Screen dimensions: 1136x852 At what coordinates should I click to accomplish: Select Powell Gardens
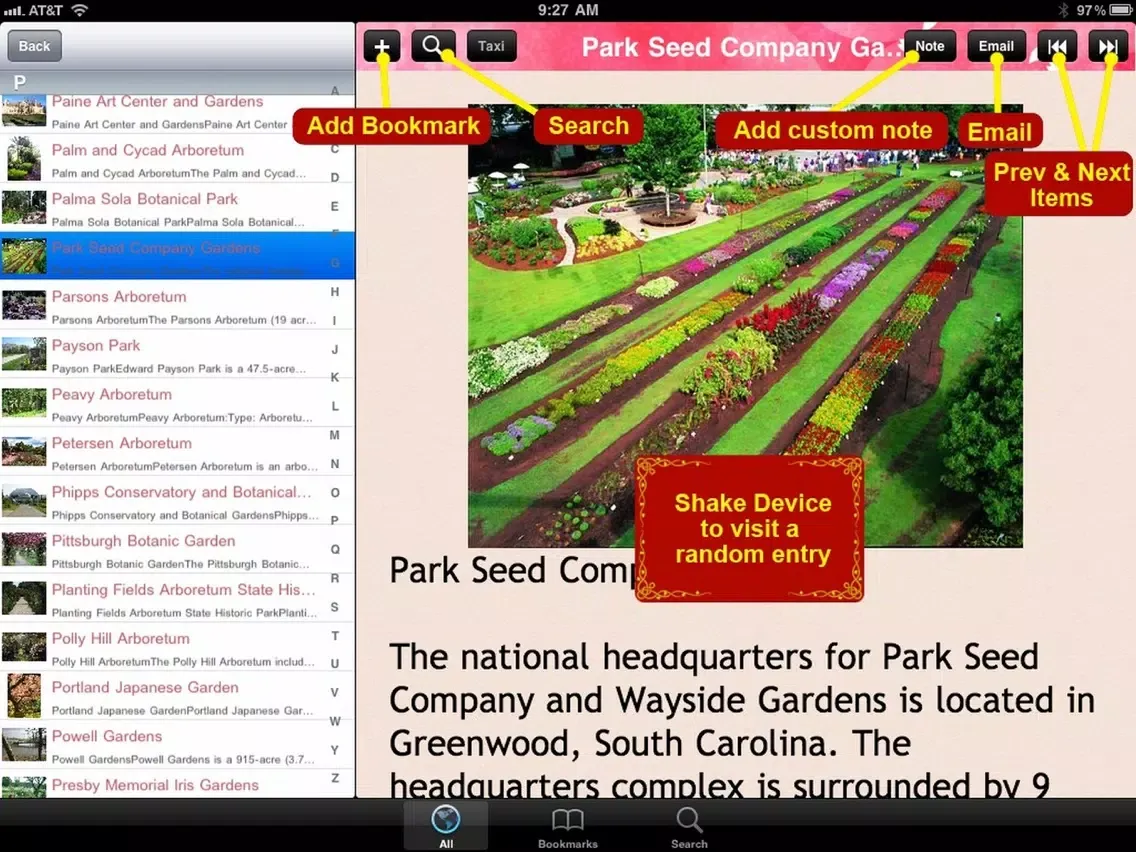pos(178,745)
